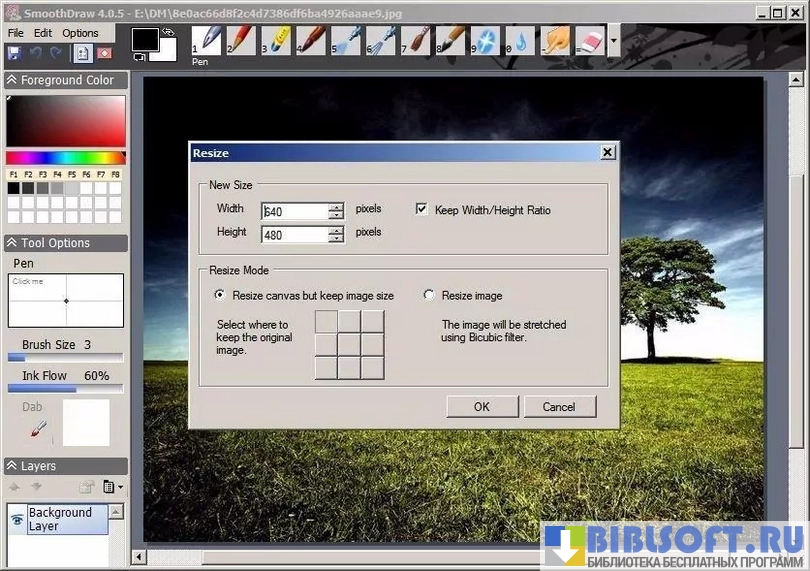Open the layers menu dropdown arrow
The height and width of the screenshot is (571, 810).
120,487
